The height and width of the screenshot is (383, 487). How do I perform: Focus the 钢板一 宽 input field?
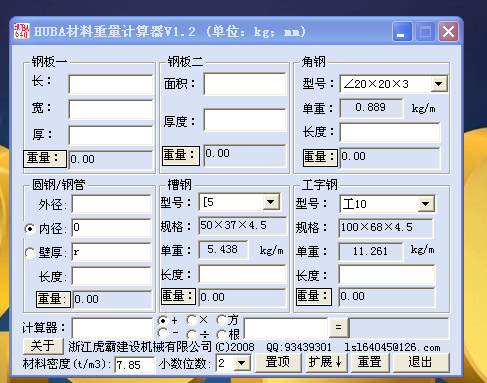[111, 109]
